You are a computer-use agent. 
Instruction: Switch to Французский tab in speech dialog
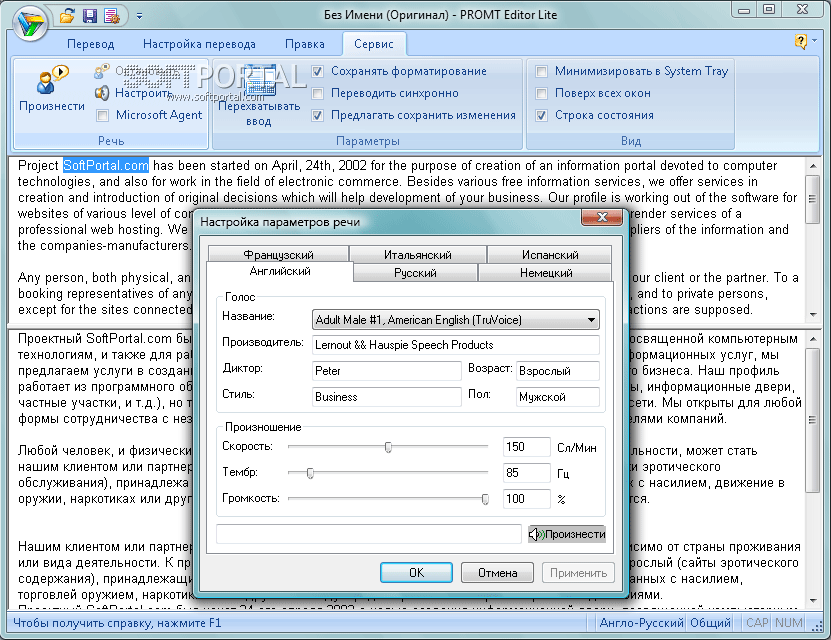(278, 254)
